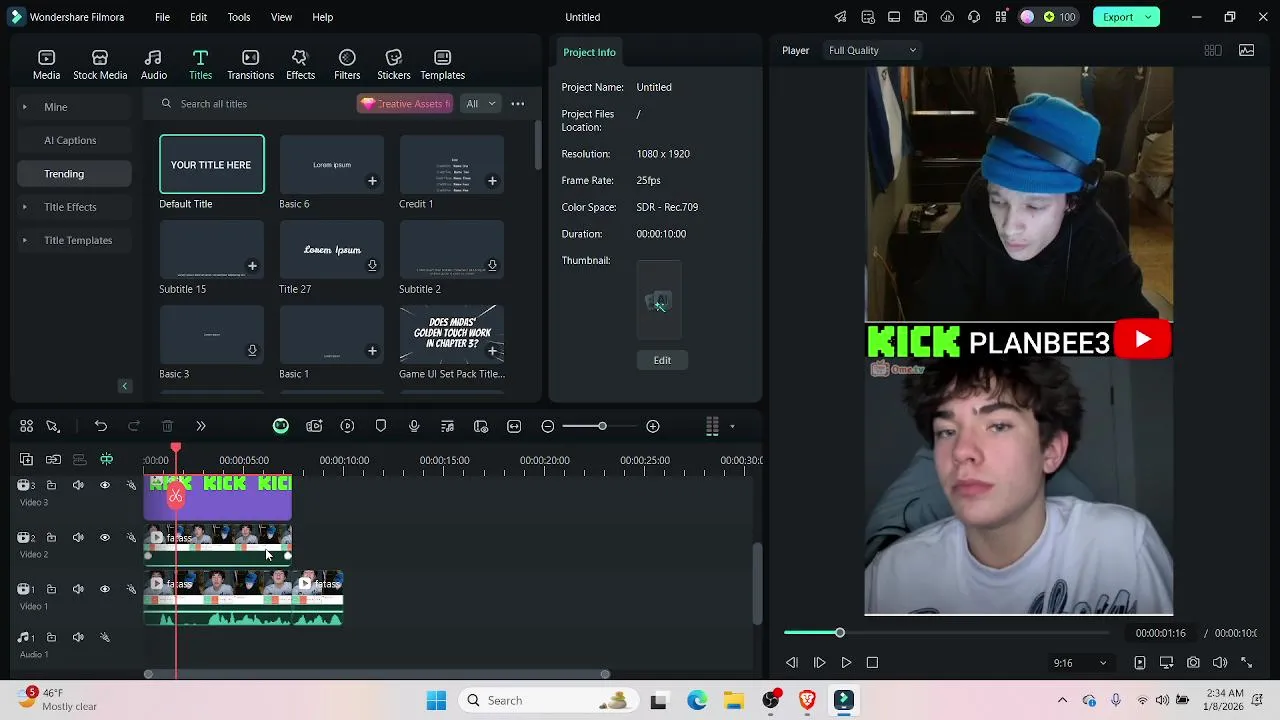Play the preview
Screen dimensions: 1280x720
846,663
